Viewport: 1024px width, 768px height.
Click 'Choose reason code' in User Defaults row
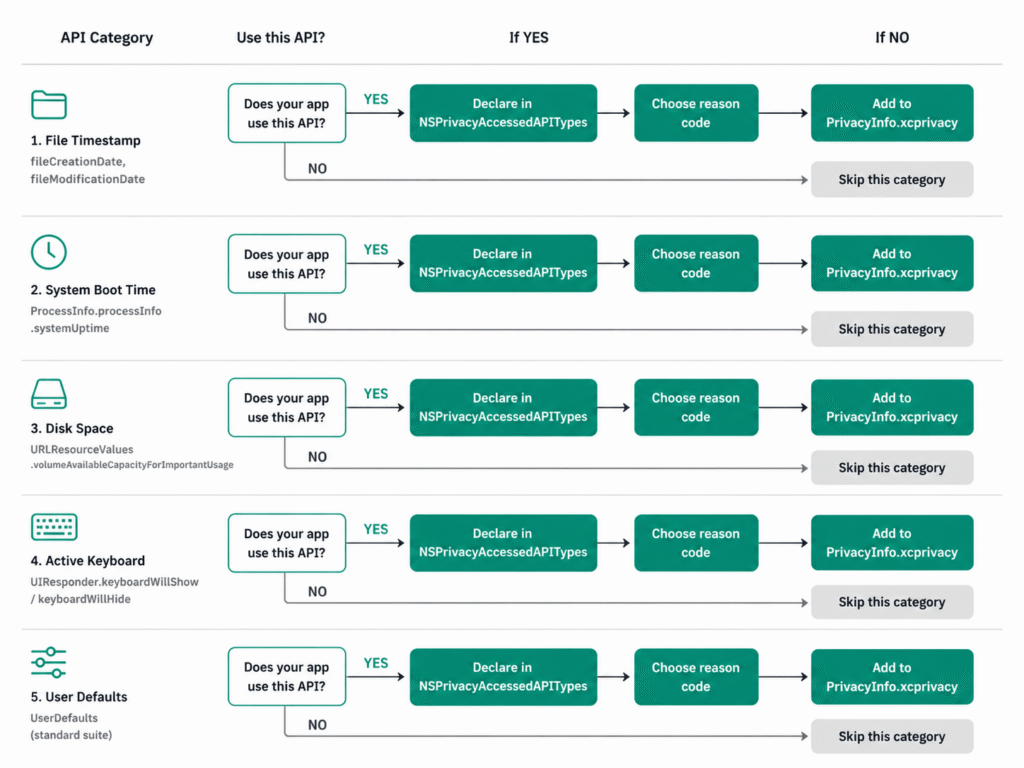[x=696, y=677]
